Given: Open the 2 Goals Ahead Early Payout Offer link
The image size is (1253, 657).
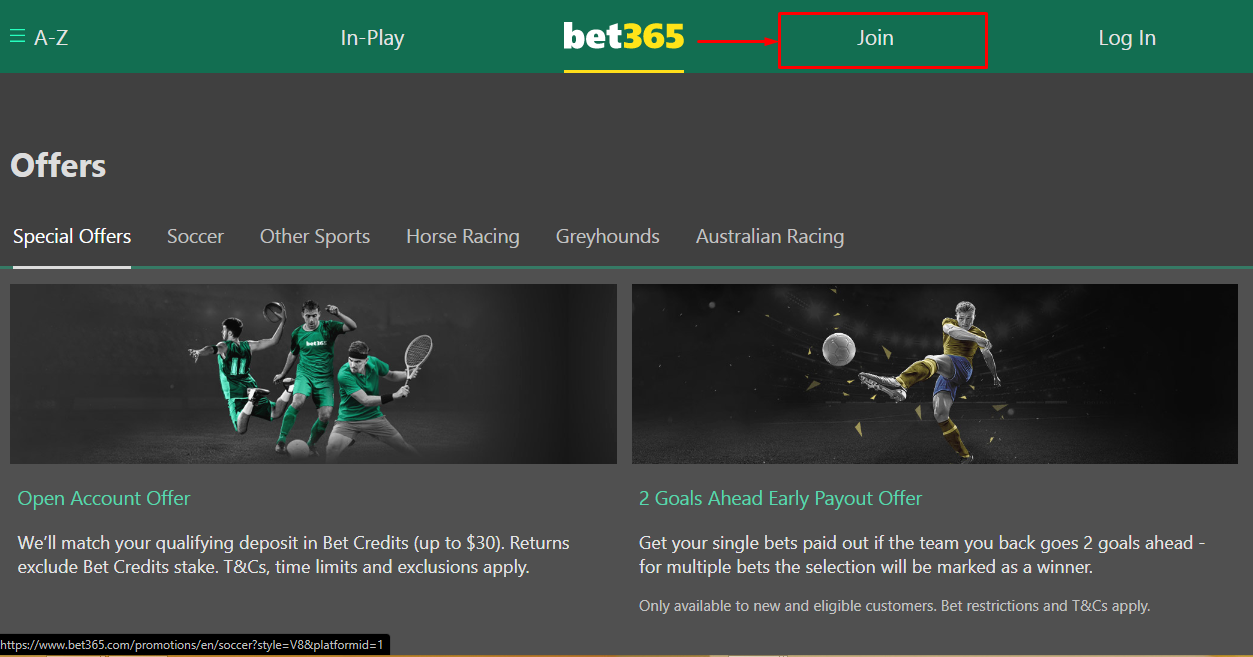Looking at the screenshot, I should coord(780,498).
